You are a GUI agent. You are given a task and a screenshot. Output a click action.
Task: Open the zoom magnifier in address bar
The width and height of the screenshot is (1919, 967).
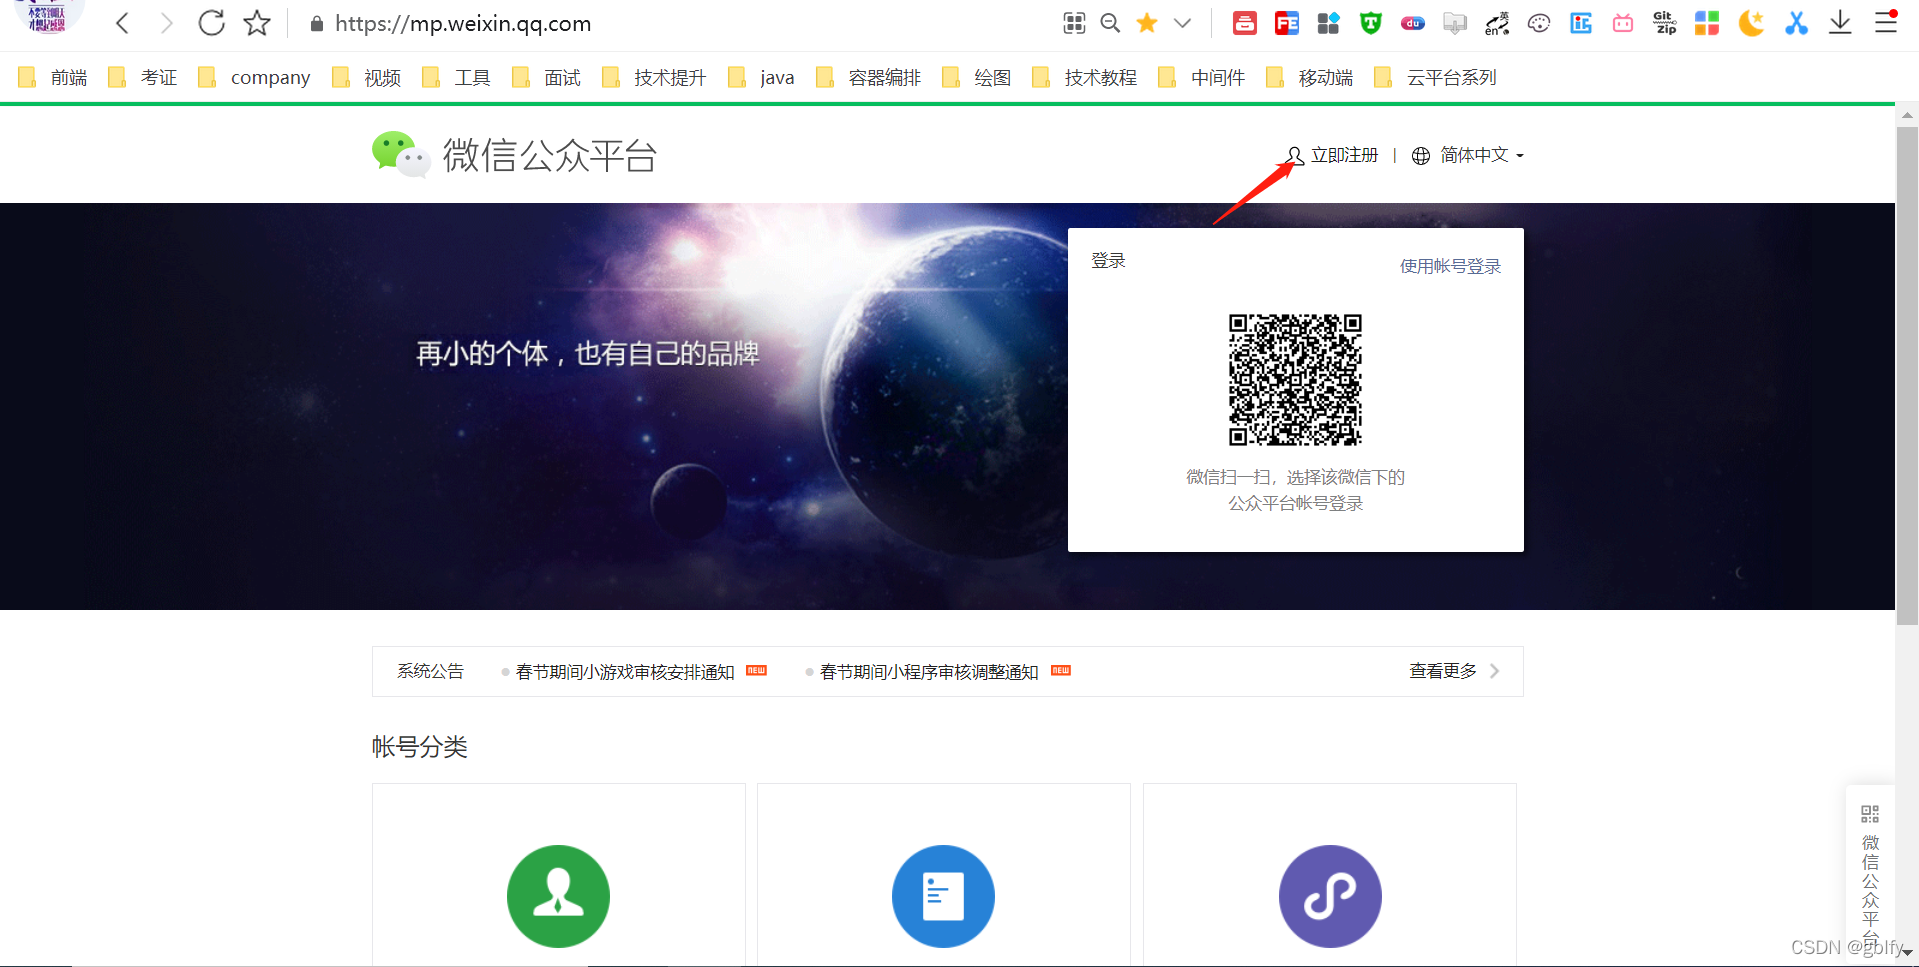tap(1110, 23)
